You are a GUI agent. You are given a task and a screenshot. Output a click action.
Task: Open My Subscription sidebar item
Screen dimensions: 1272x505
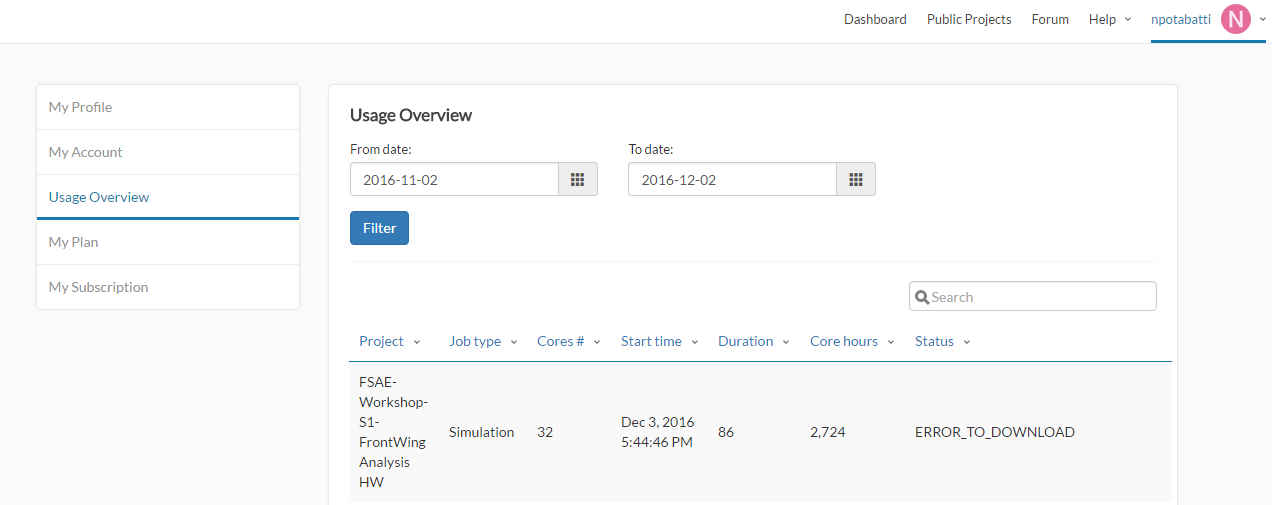coord(98,287)
